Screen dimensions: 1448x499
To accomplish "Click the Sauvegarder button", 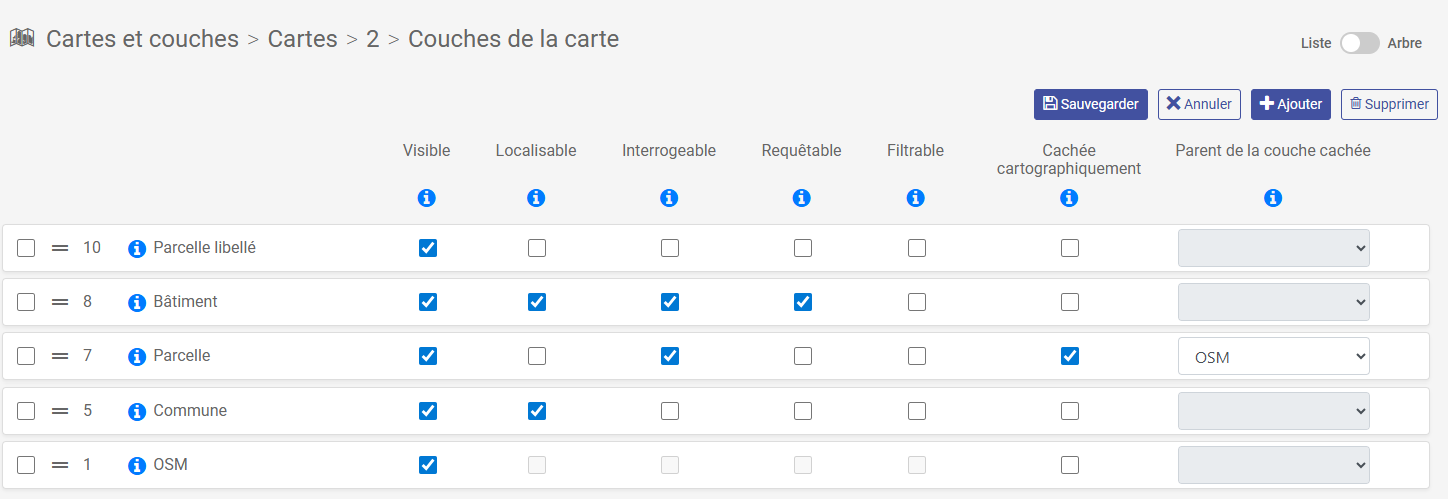I will pyautogui.click(x=1090, y=104).
